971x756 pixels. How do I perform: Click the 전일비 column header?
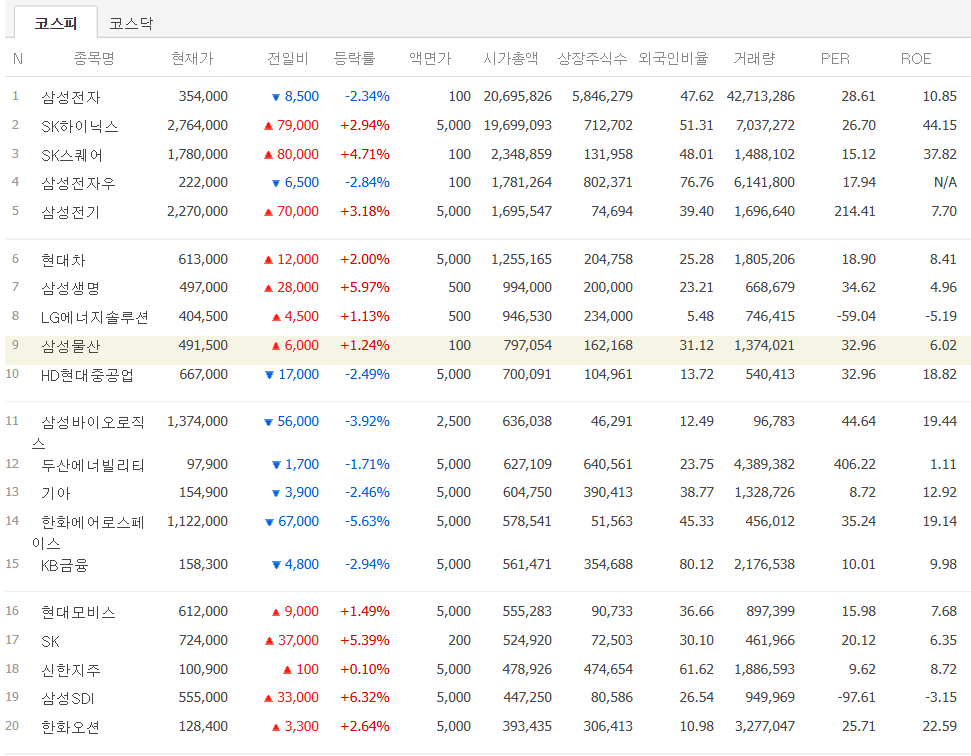[287, 58]
